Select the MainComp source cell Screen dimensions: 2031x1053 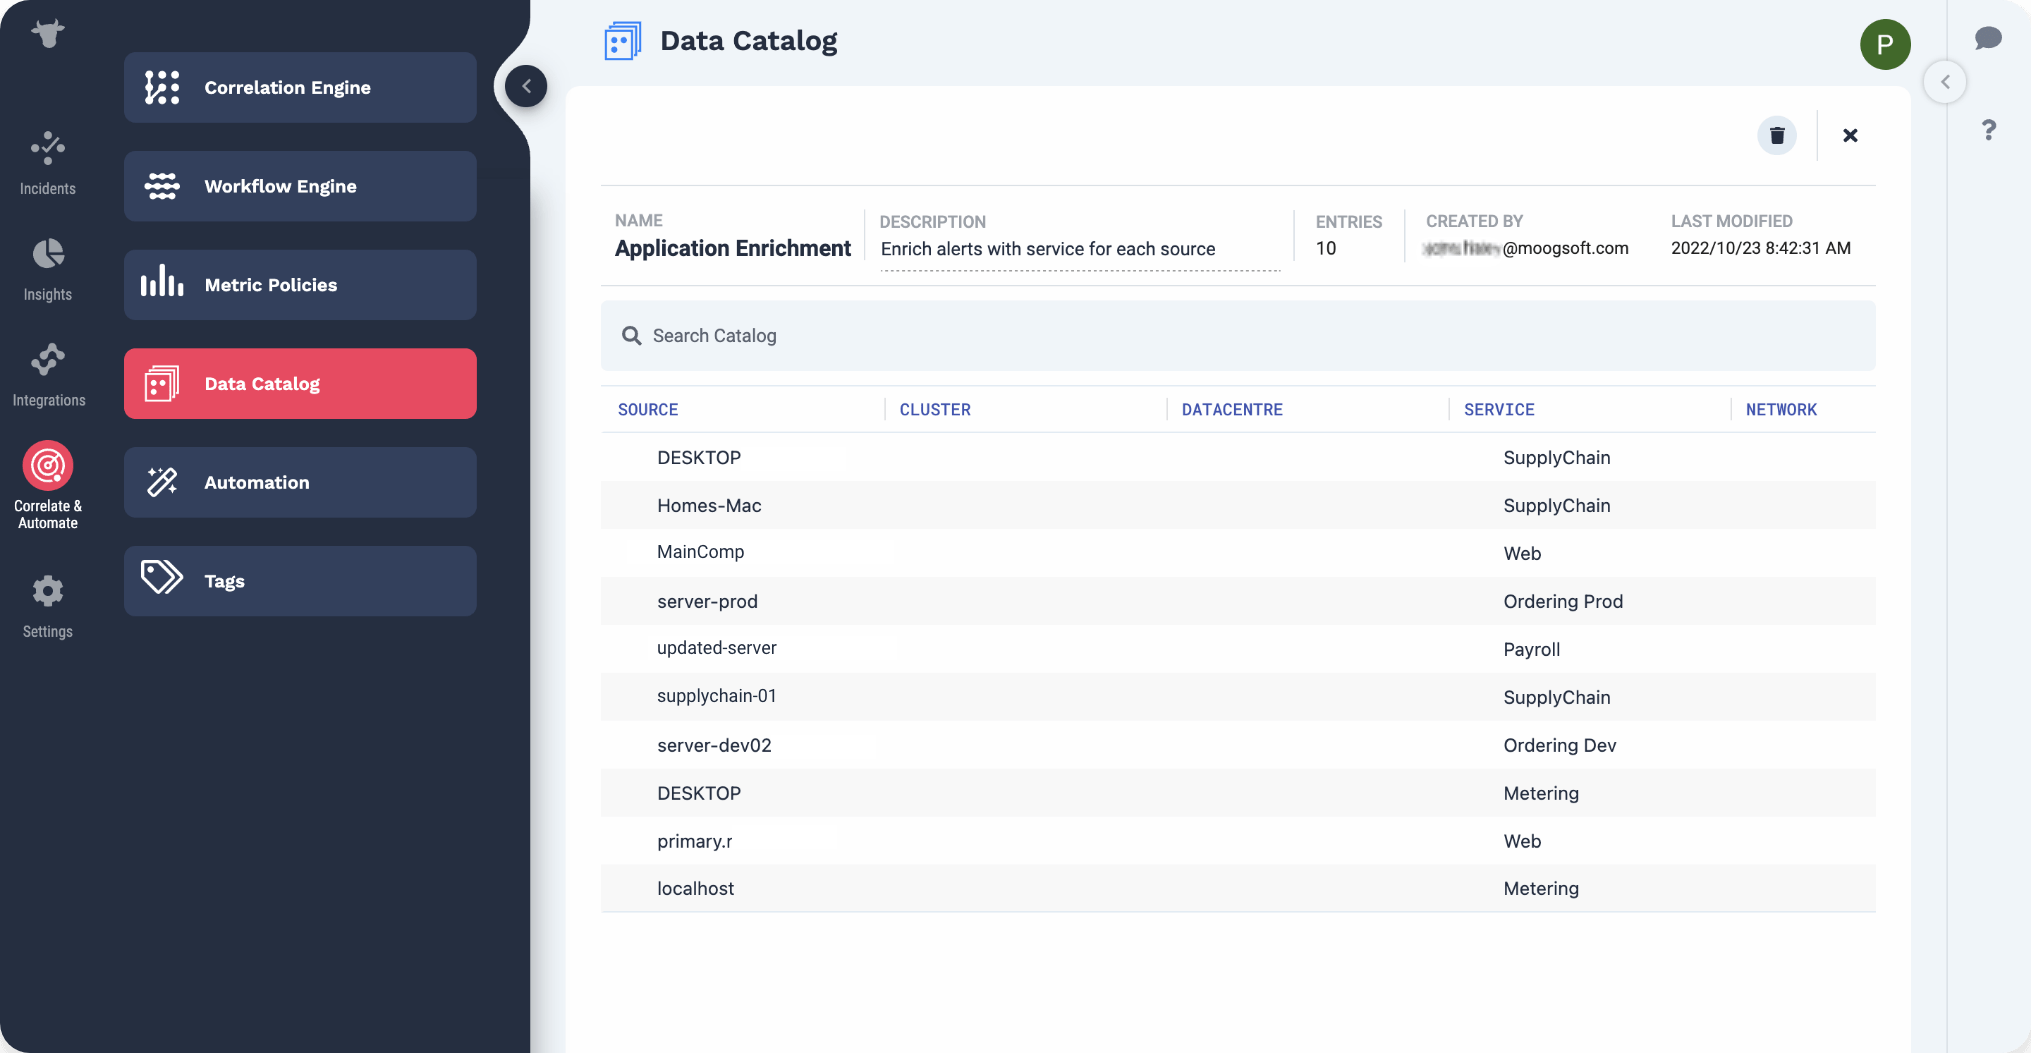click(x=700, y=552)
